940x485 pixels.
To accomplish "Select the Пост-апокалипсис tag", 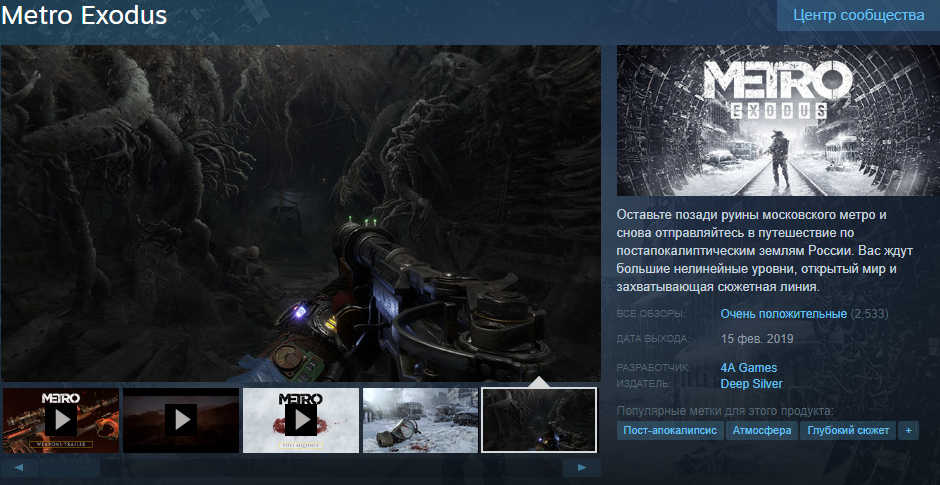I will coord(670,430).
